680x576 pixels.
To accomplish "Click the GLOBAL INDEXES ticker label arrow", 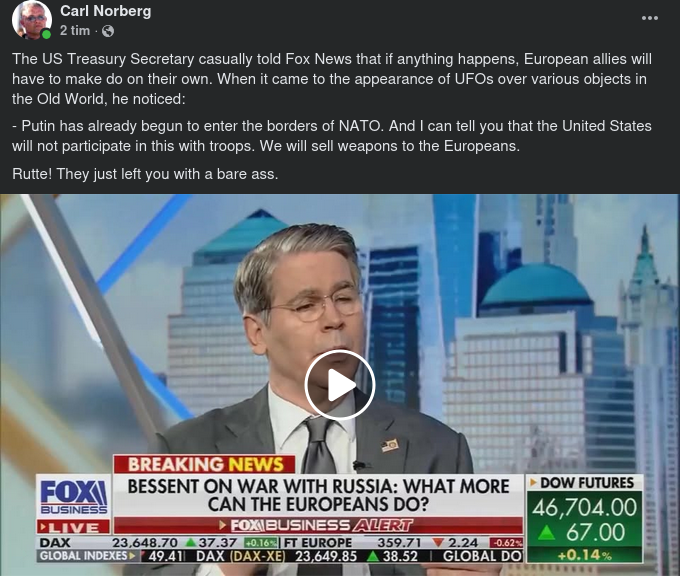I will [x=132, y=556].
